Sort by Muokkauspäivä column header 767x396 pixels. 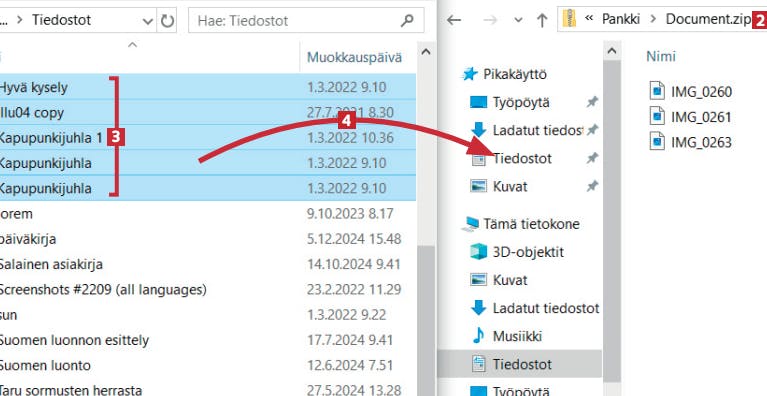[x=354, y=57]
